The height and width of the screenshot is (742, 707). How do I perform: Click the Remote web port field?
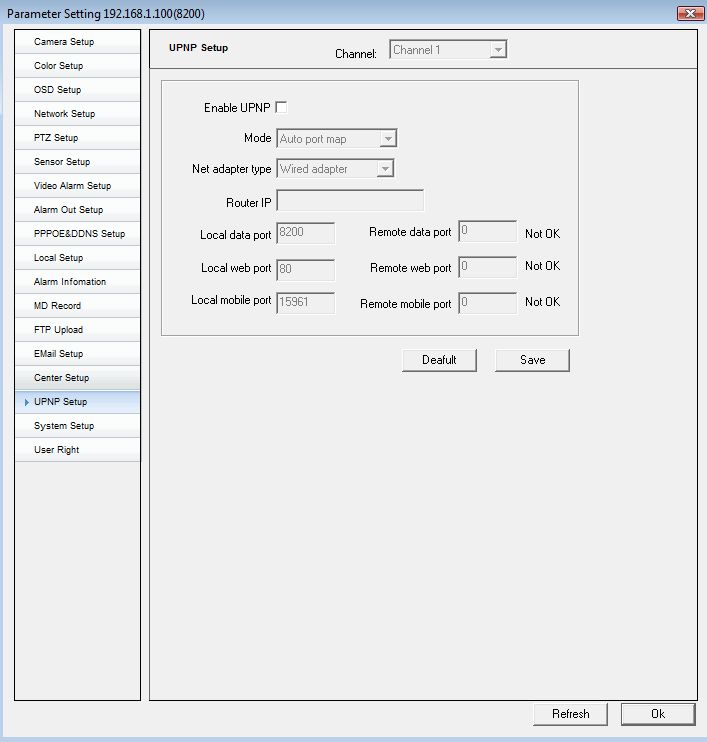[x=487, y=267]
